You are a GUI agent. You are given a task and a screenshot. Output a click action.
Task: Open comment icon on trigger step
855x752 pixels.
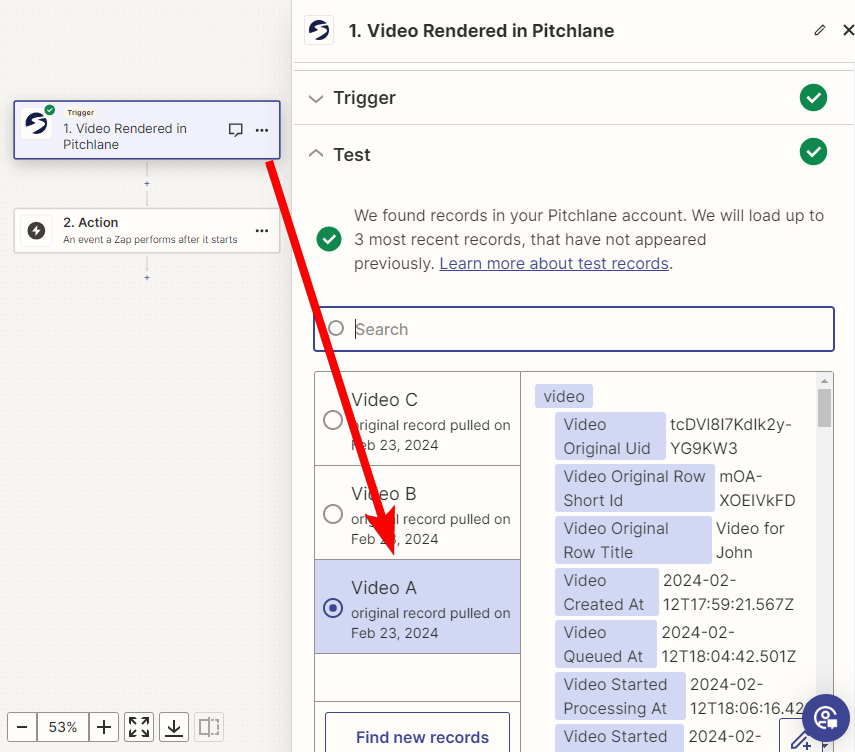point(235,130)
